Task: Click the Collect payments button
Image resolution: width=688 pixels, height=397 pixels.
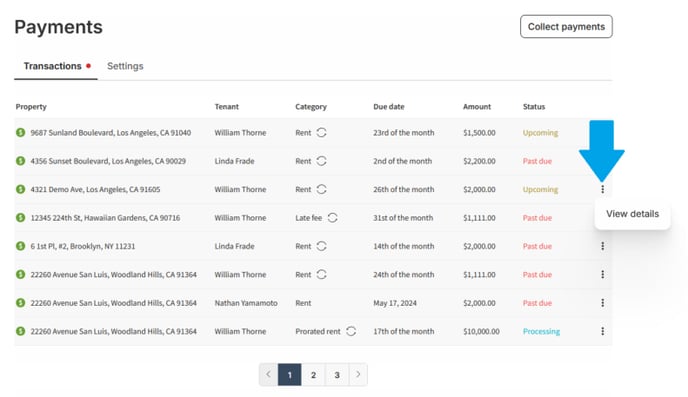Action: pos(566,27)
